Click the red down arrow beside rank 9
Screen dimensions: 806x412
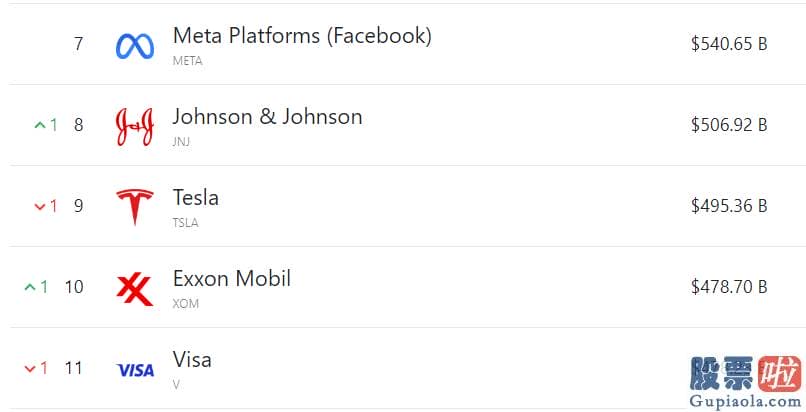tap(40, 207)
